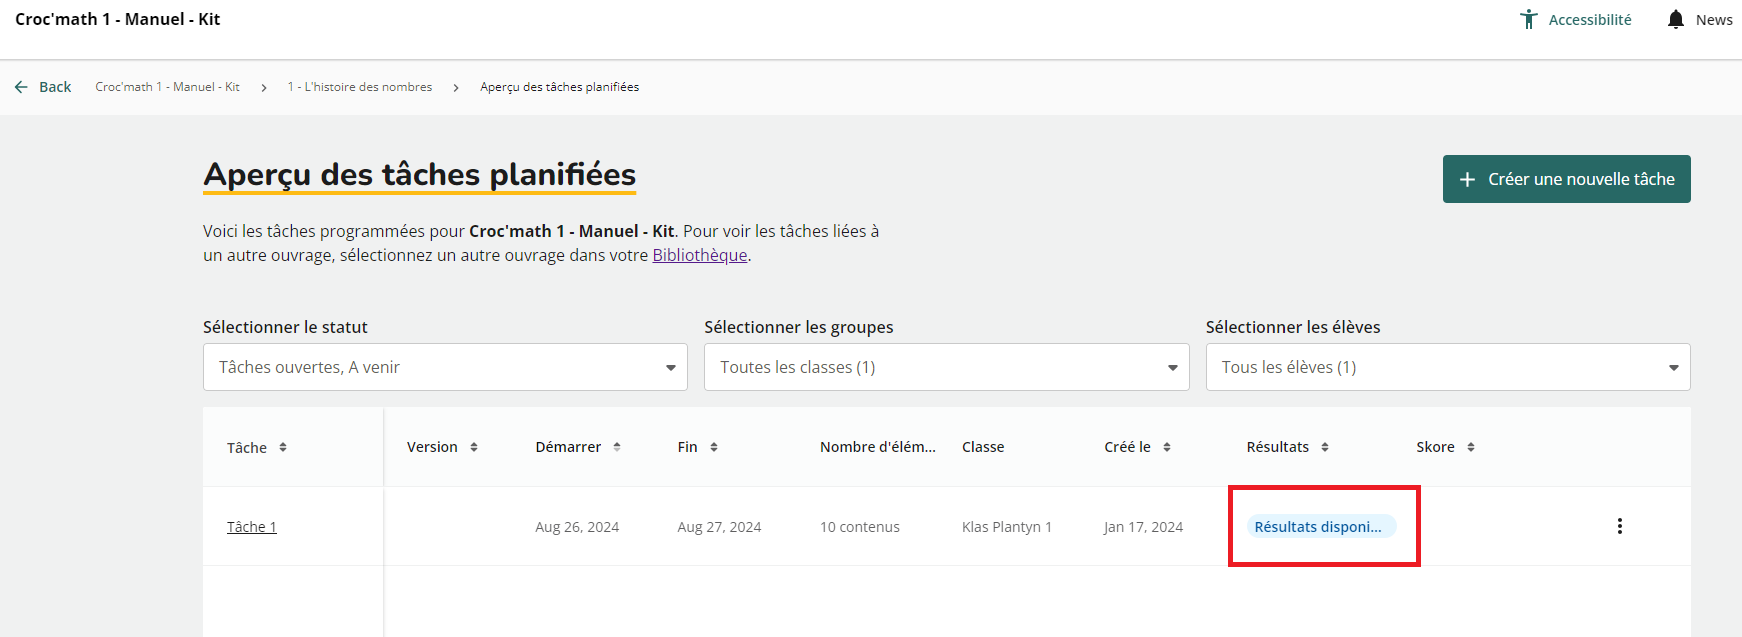Click the Résultats disponibles badge
Screen dimensions: 1742x637
(1318, 527)
